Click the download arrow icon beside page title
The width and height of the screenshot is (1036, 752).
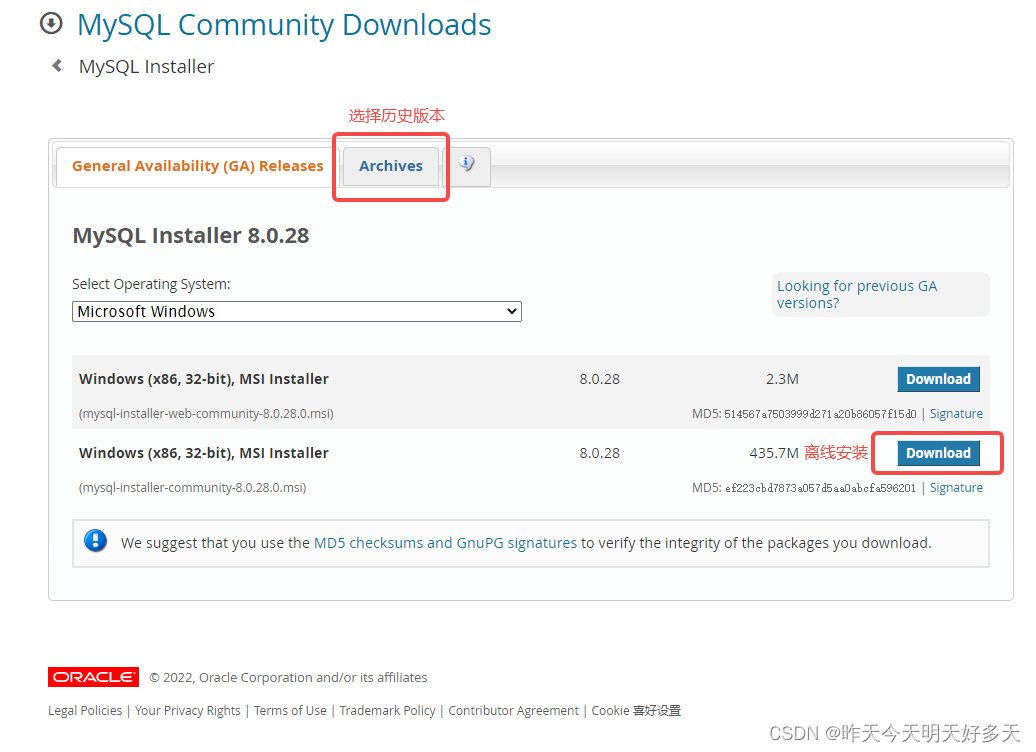(50, 23)
